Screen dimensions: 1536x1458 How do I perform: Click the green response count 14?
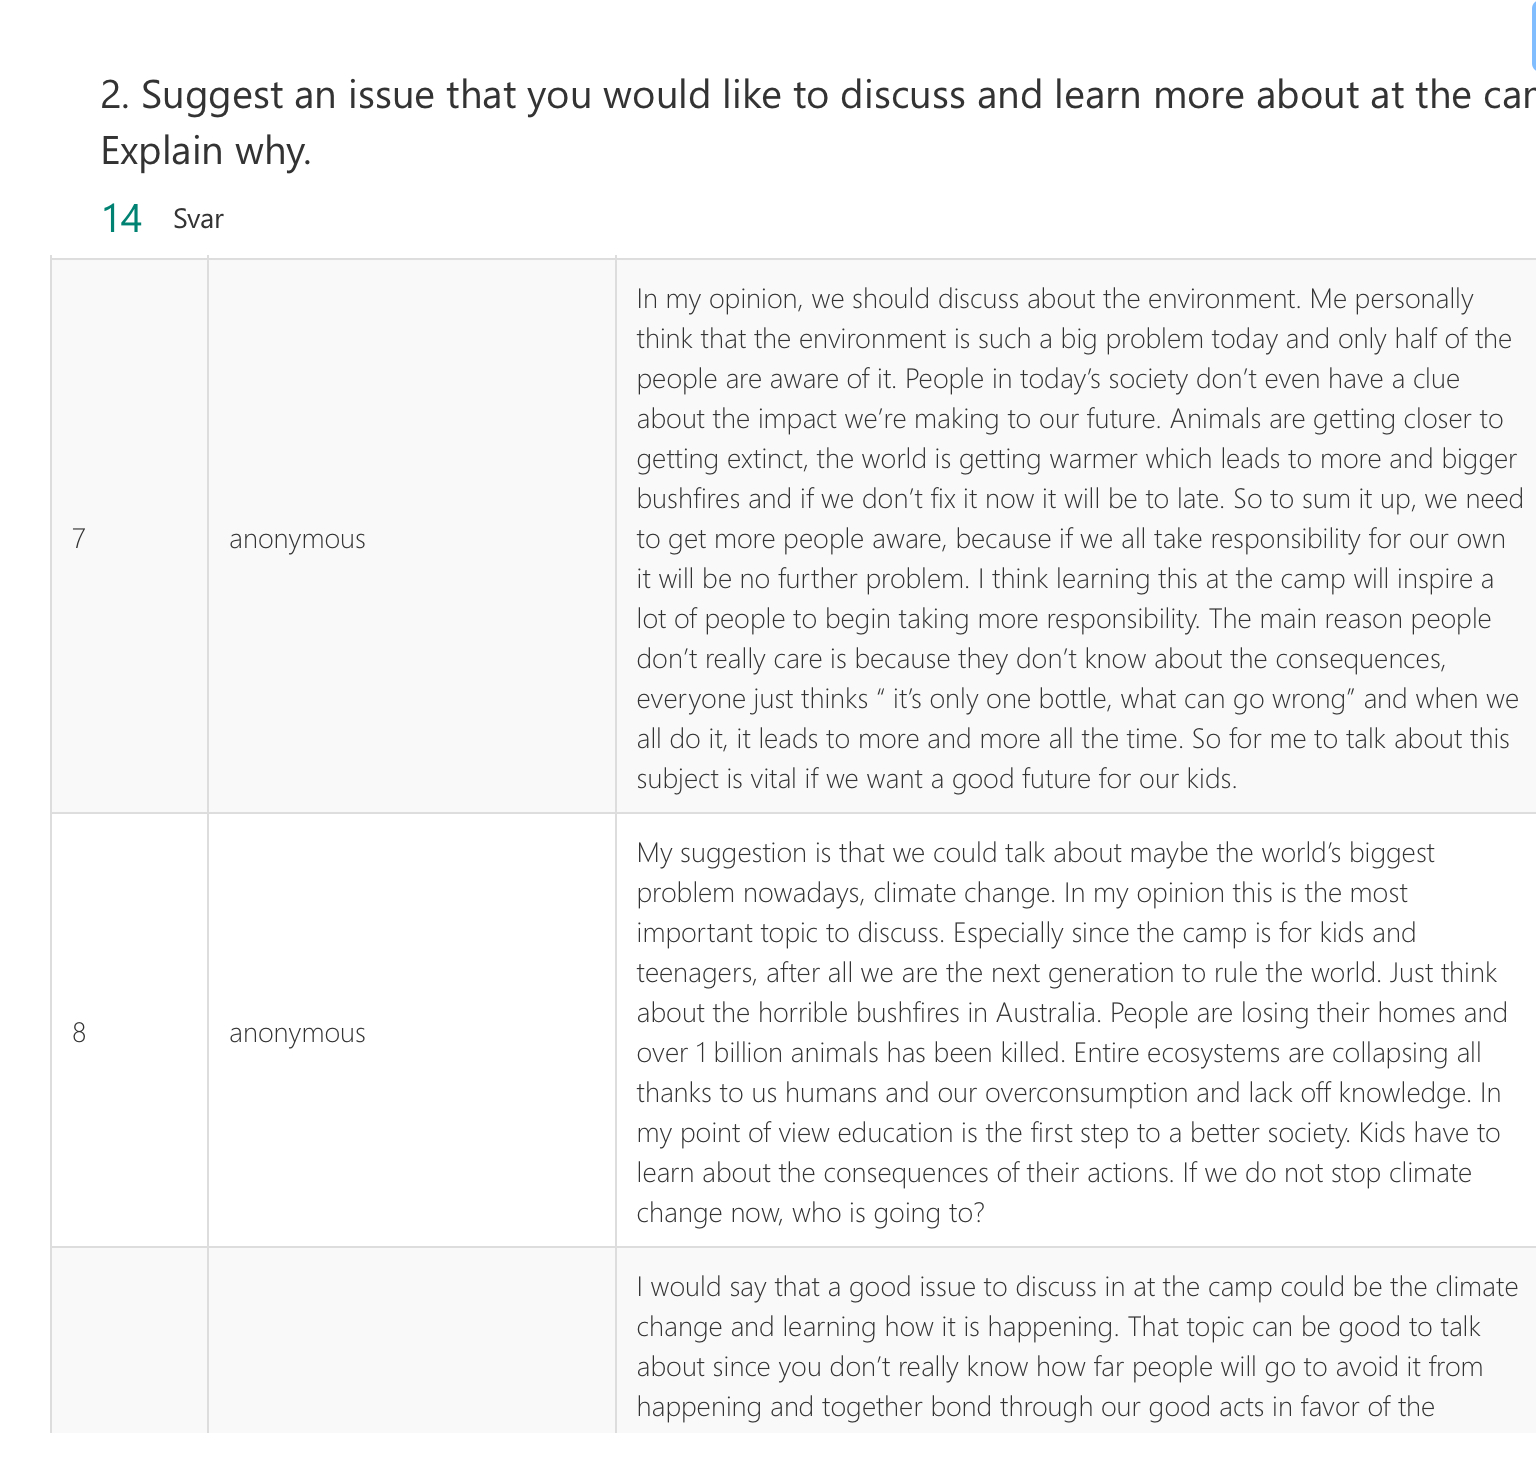[122, 218]
